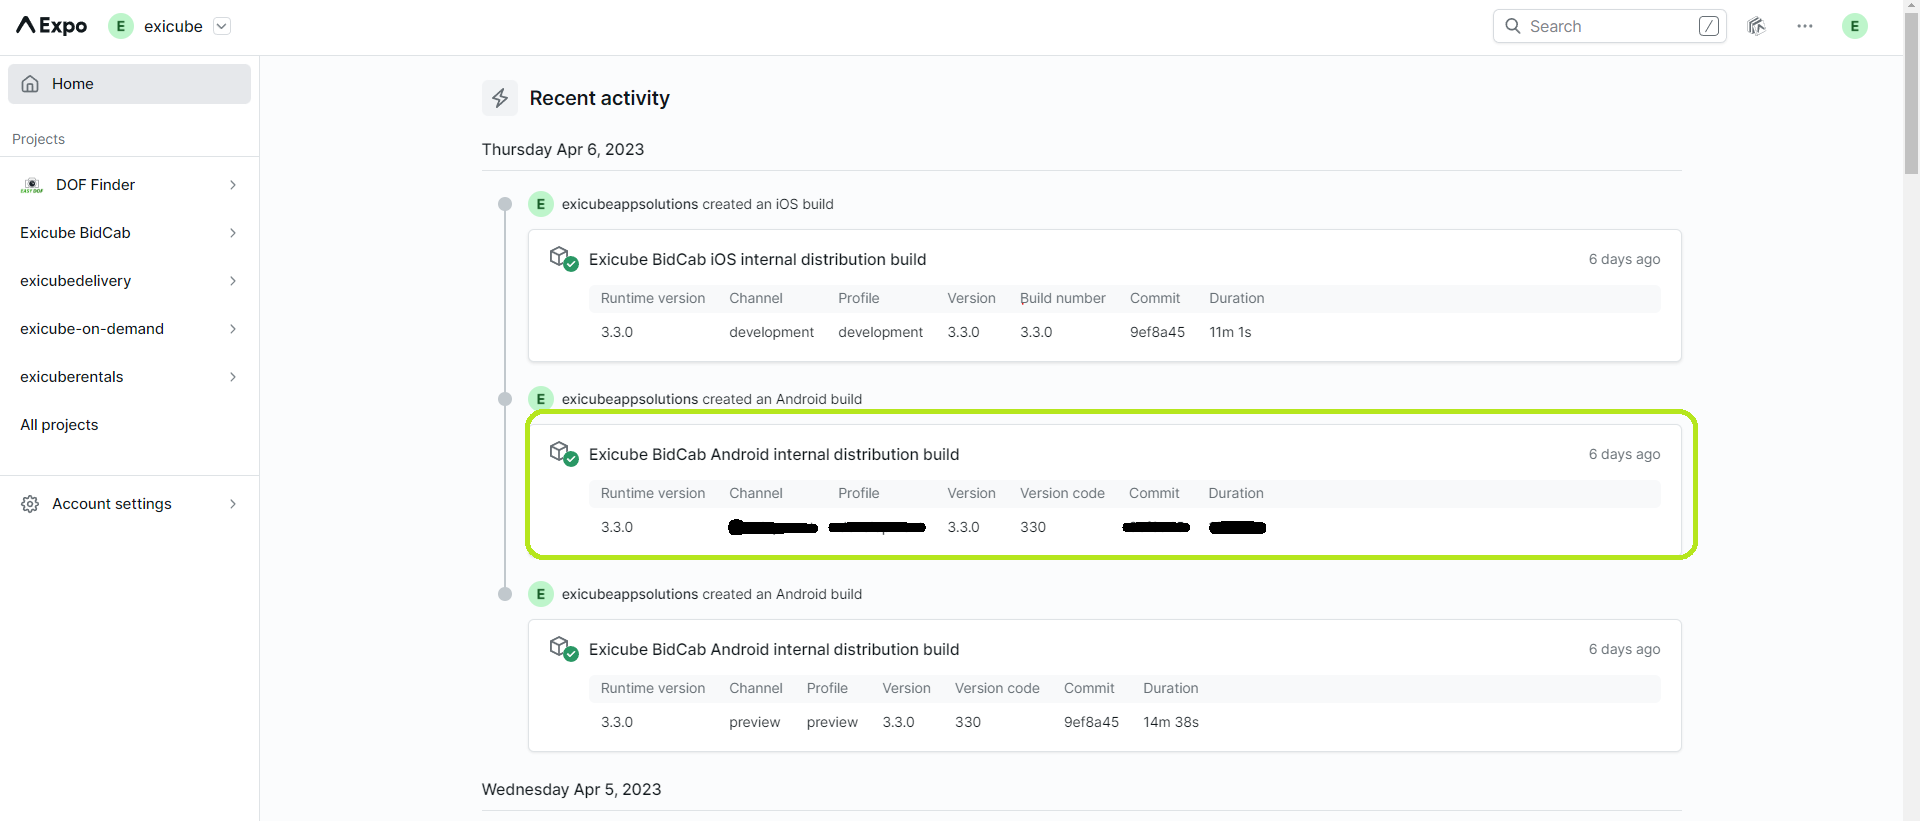The width and height of the screenshot is (1920, 821).
Task: Open Exicube BidCab iOS internal distribution build
Action: [757, 259]
